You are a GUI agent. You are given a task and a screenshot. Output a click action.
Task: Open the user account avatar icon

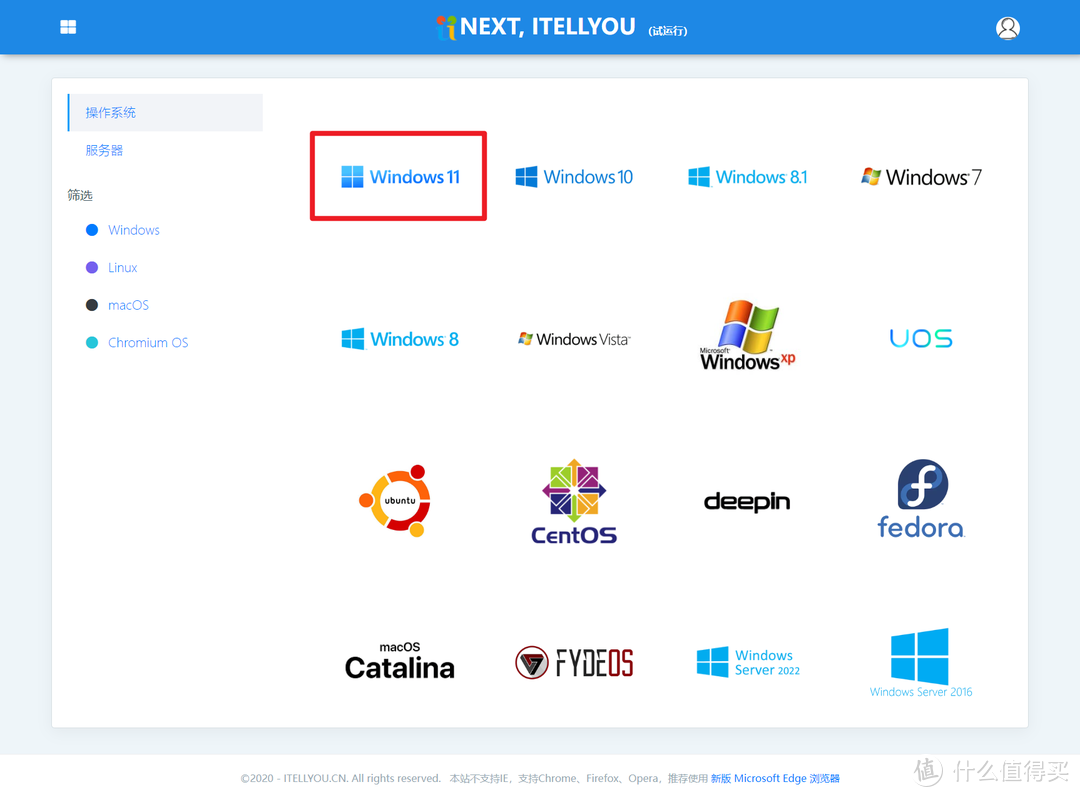(x=1008, y=28)
